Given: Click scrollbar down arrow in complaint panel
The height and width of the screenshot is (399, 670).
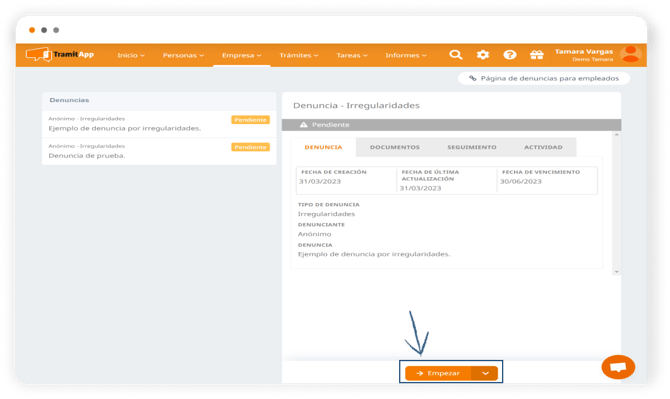Looking at the screenshot, I should point(616,272).
